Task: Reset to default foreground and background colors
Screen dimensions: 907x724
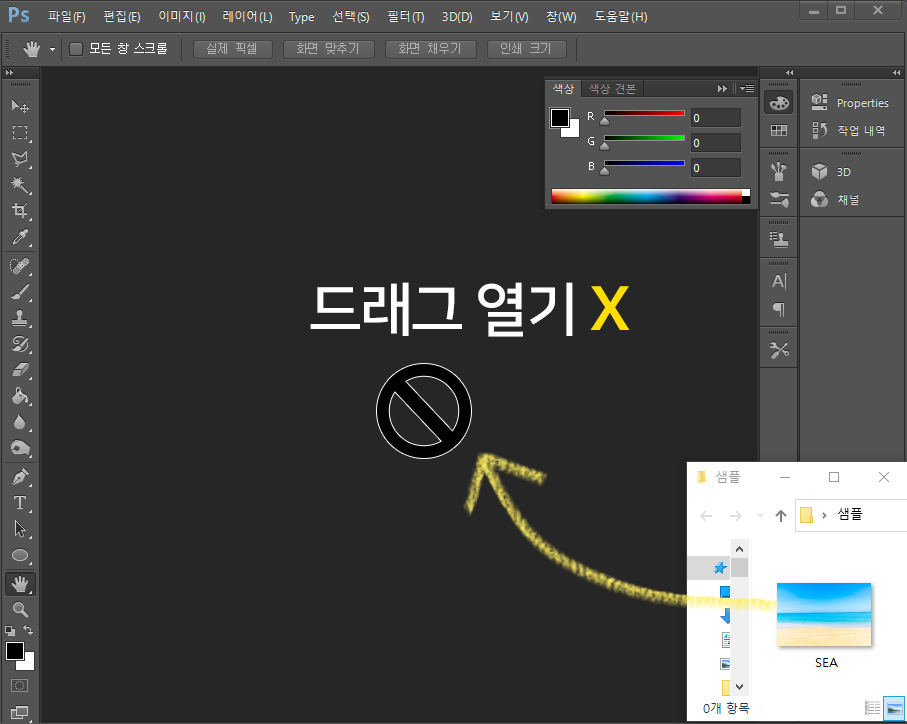Action: pos(10,631)
